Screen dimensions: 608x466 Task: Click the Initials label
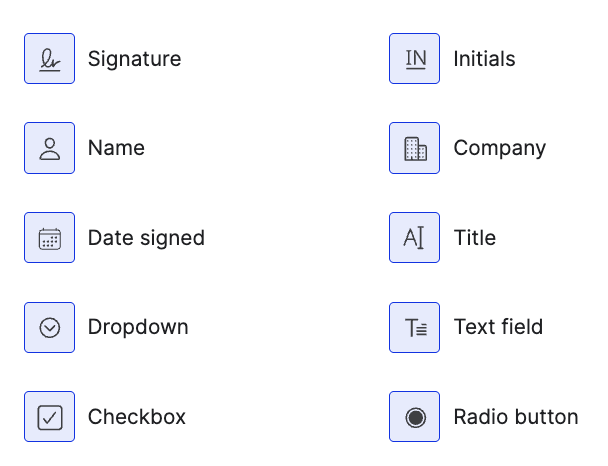[x=484, y=59]
